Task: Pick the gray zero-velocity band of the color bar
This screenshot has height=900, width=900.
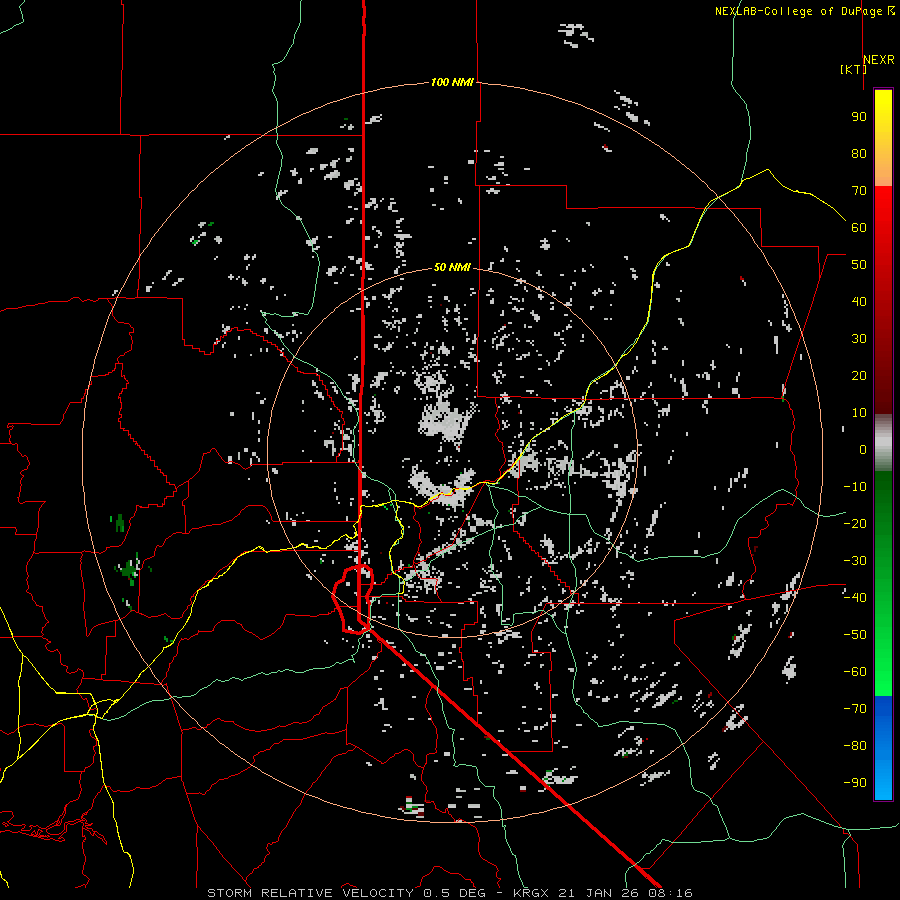Action: (x=883, y=443)
